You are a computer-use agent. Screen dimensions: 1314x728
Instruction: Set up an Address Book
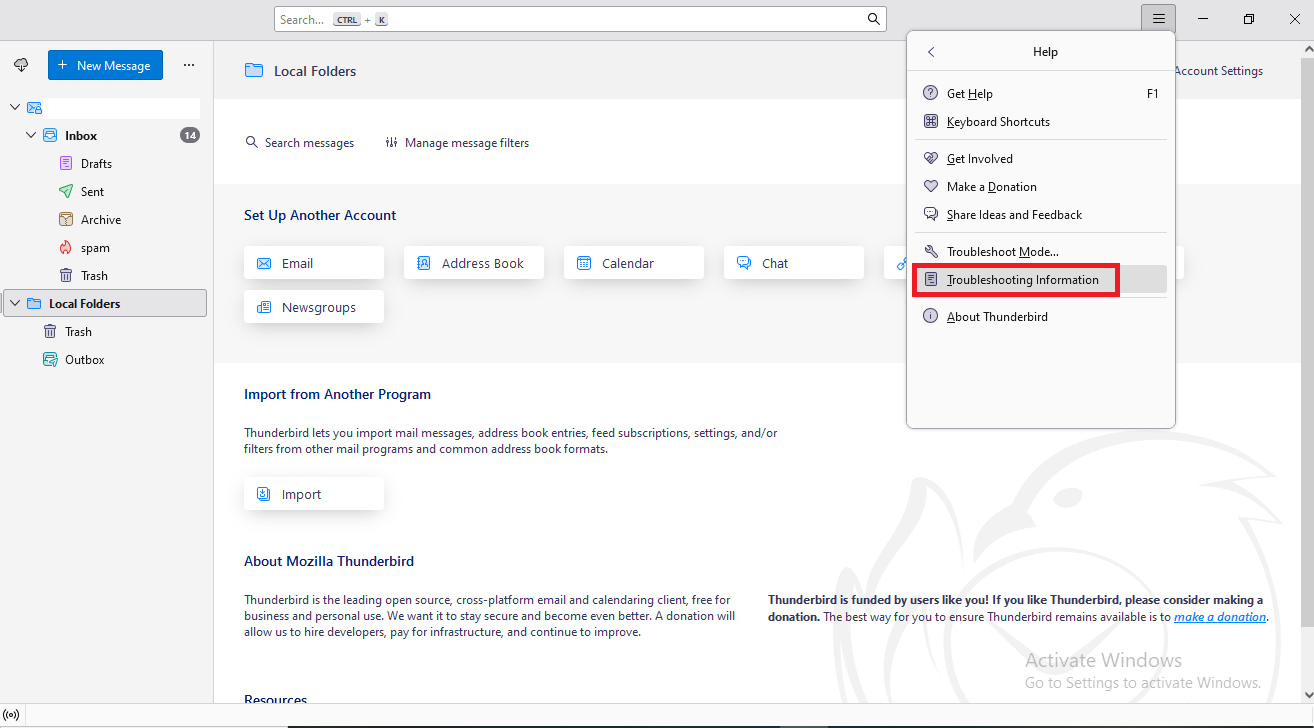[x=474, y=263]
